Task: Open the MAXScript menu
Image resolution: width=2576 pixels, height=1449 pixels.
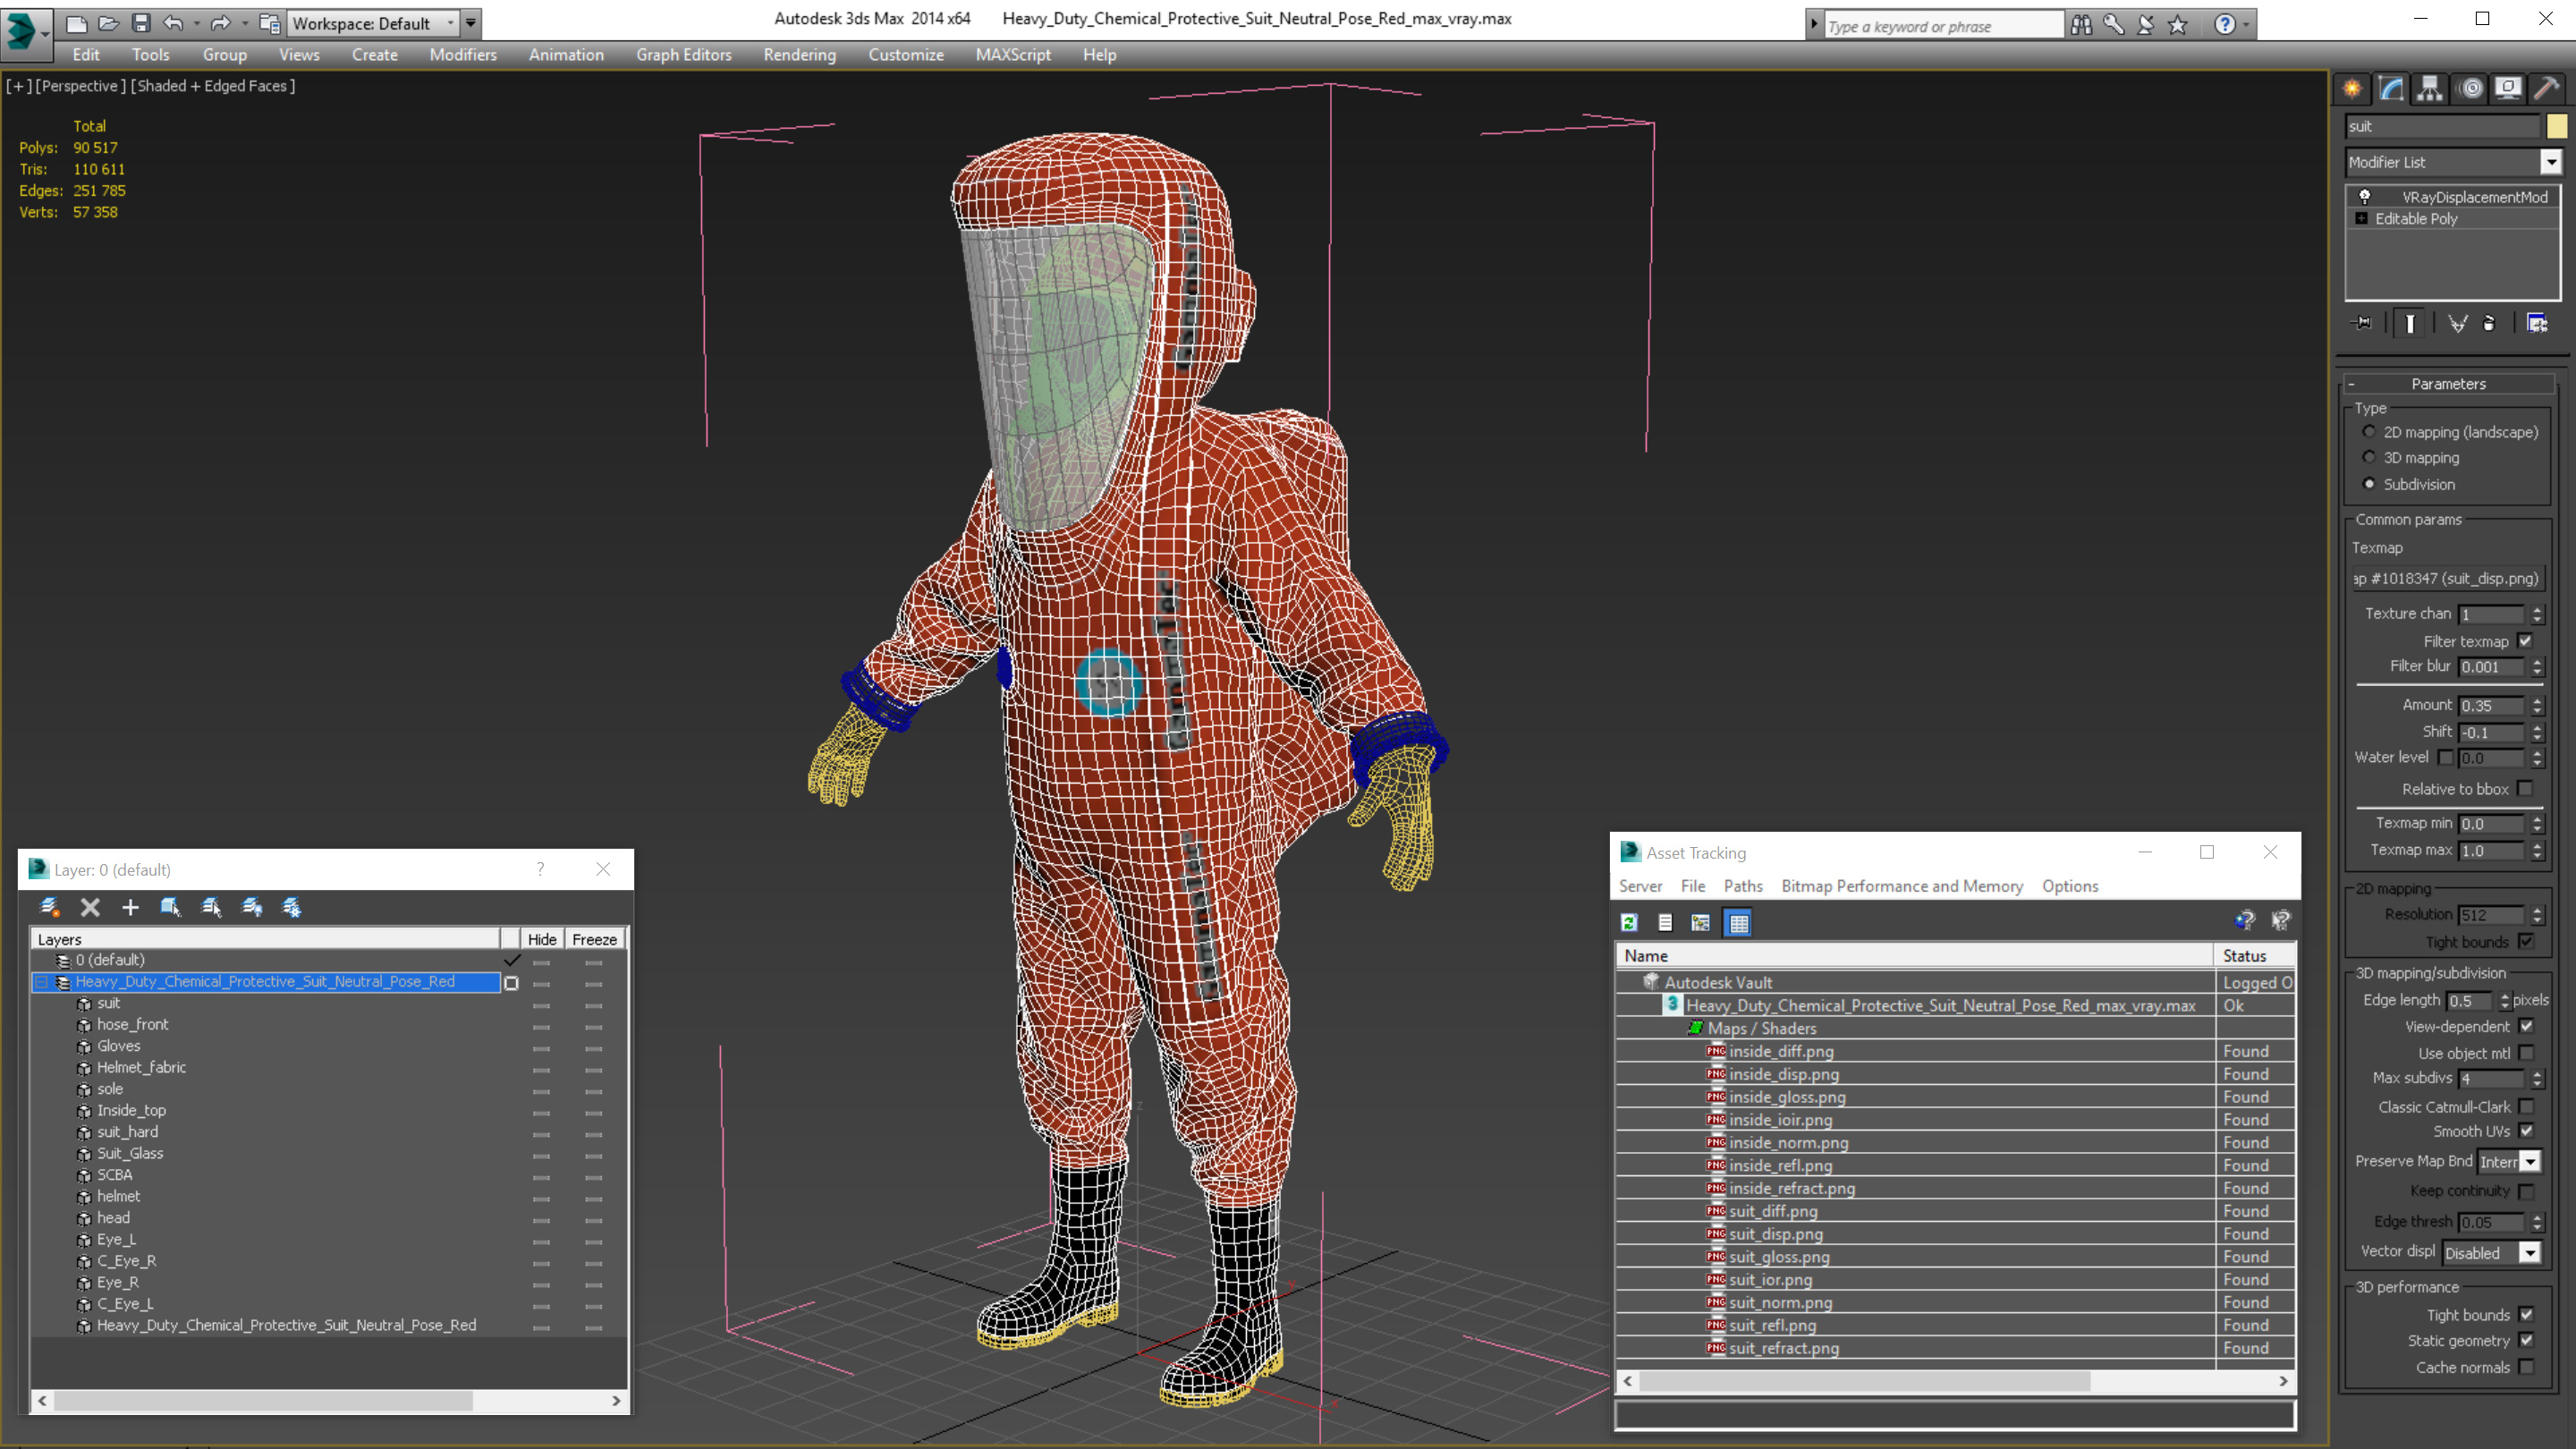Action: pos(1012,55)
